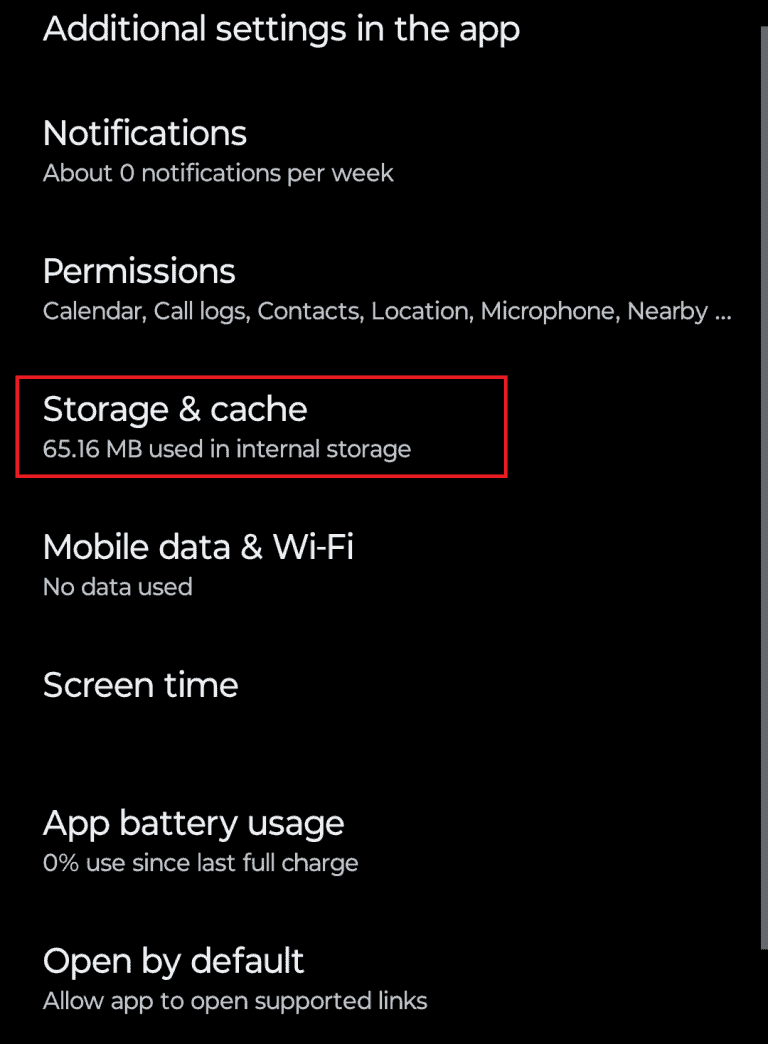Click 'Location' in the permissions summary
The width and height of the screenshot is (768, 1044).
tap(421, 311)
